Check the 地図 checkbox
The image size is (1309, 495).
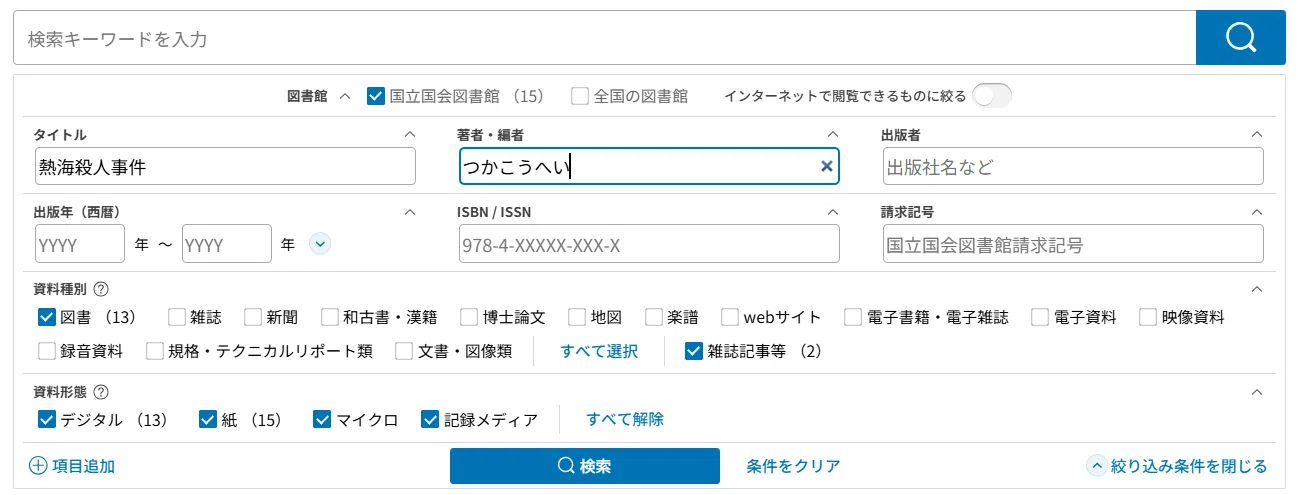[x=577, y=317]
